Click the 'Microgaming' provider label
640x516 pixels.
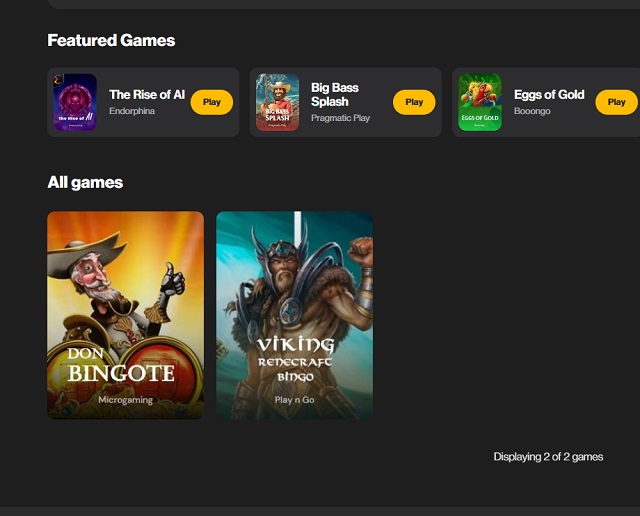[126, 400]
